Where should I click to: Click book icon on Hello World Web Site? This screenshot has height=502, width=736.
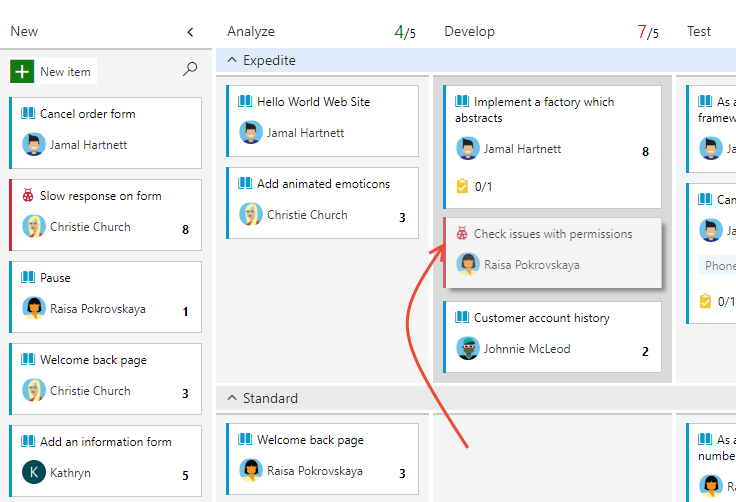[245, 101]
